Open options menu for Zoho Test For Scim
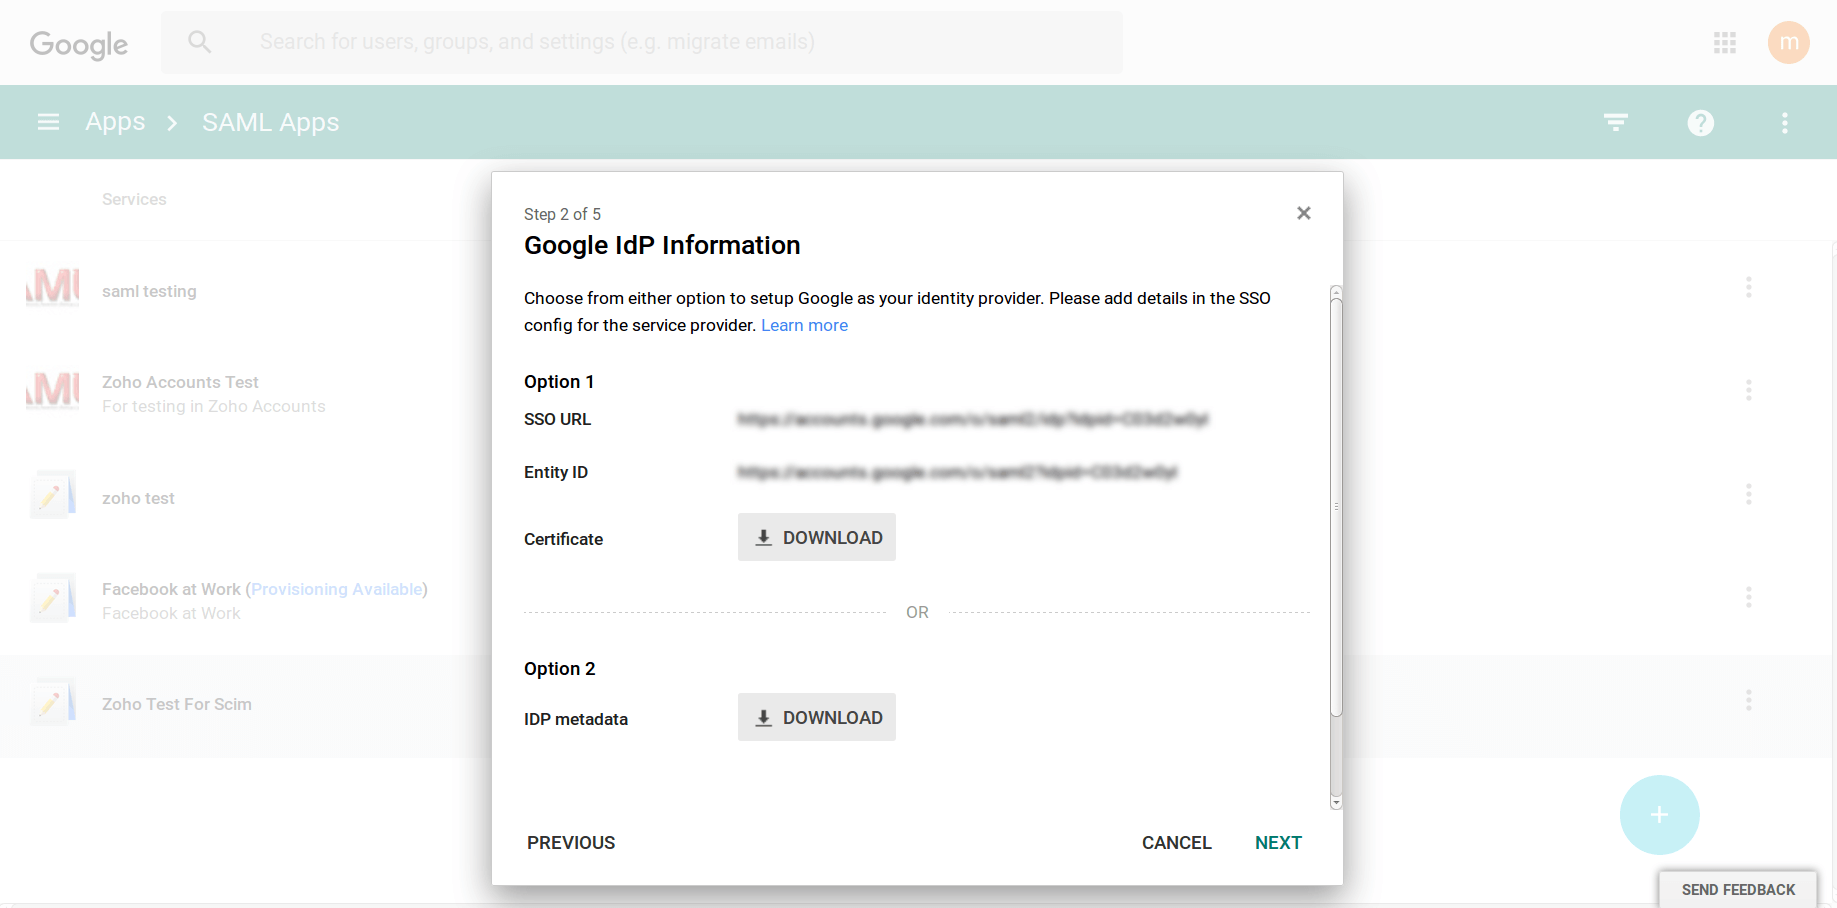The height and width of the screenshot is (908, 1837). click(x=1748, y=700)
